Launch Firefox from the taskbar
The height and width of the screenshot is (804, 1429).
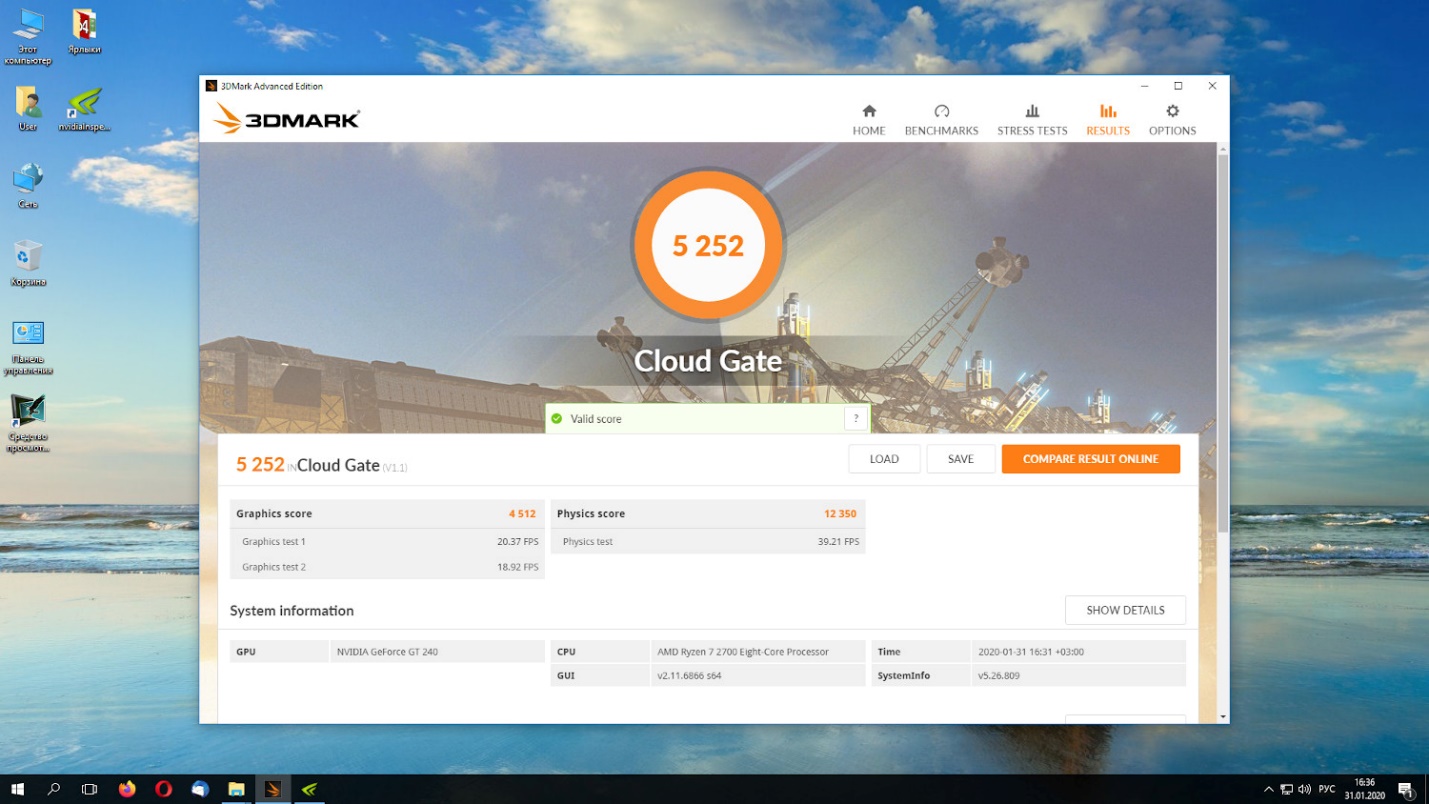127,789
